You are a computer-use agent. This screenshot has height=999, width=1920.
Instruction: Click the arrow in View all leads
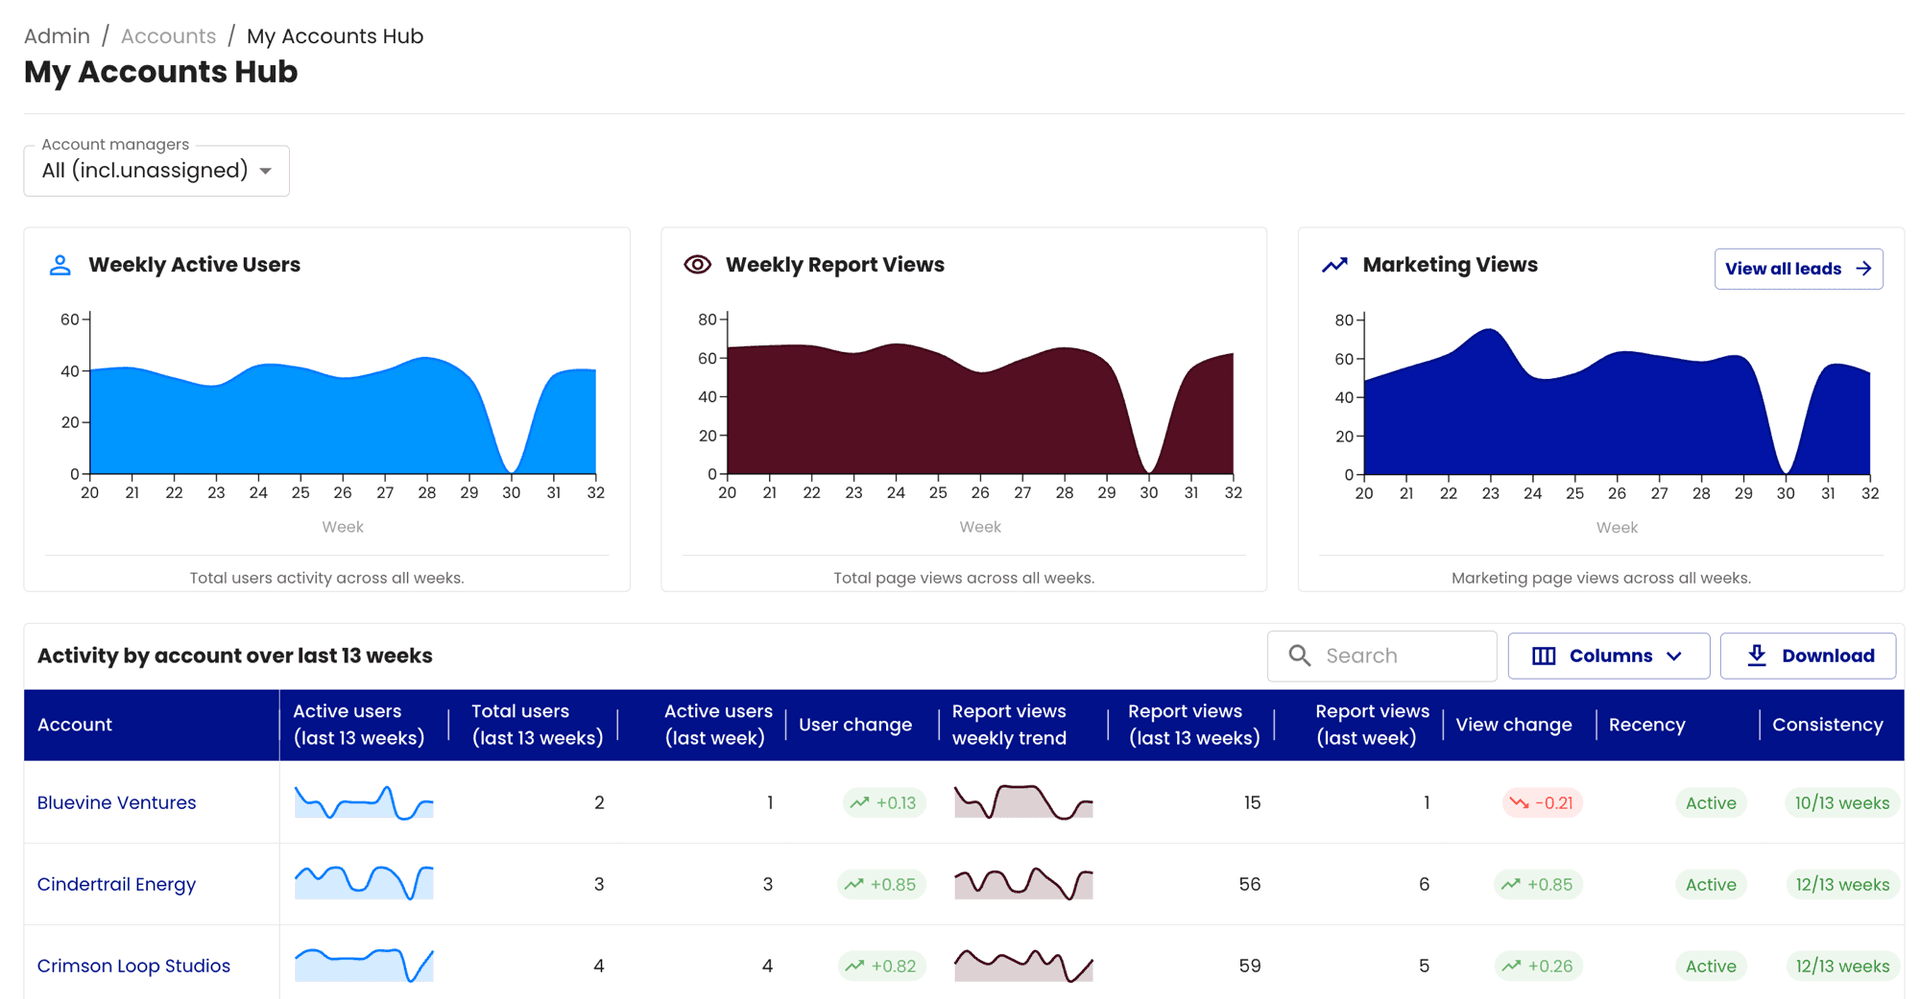(x=1863, y=268)
